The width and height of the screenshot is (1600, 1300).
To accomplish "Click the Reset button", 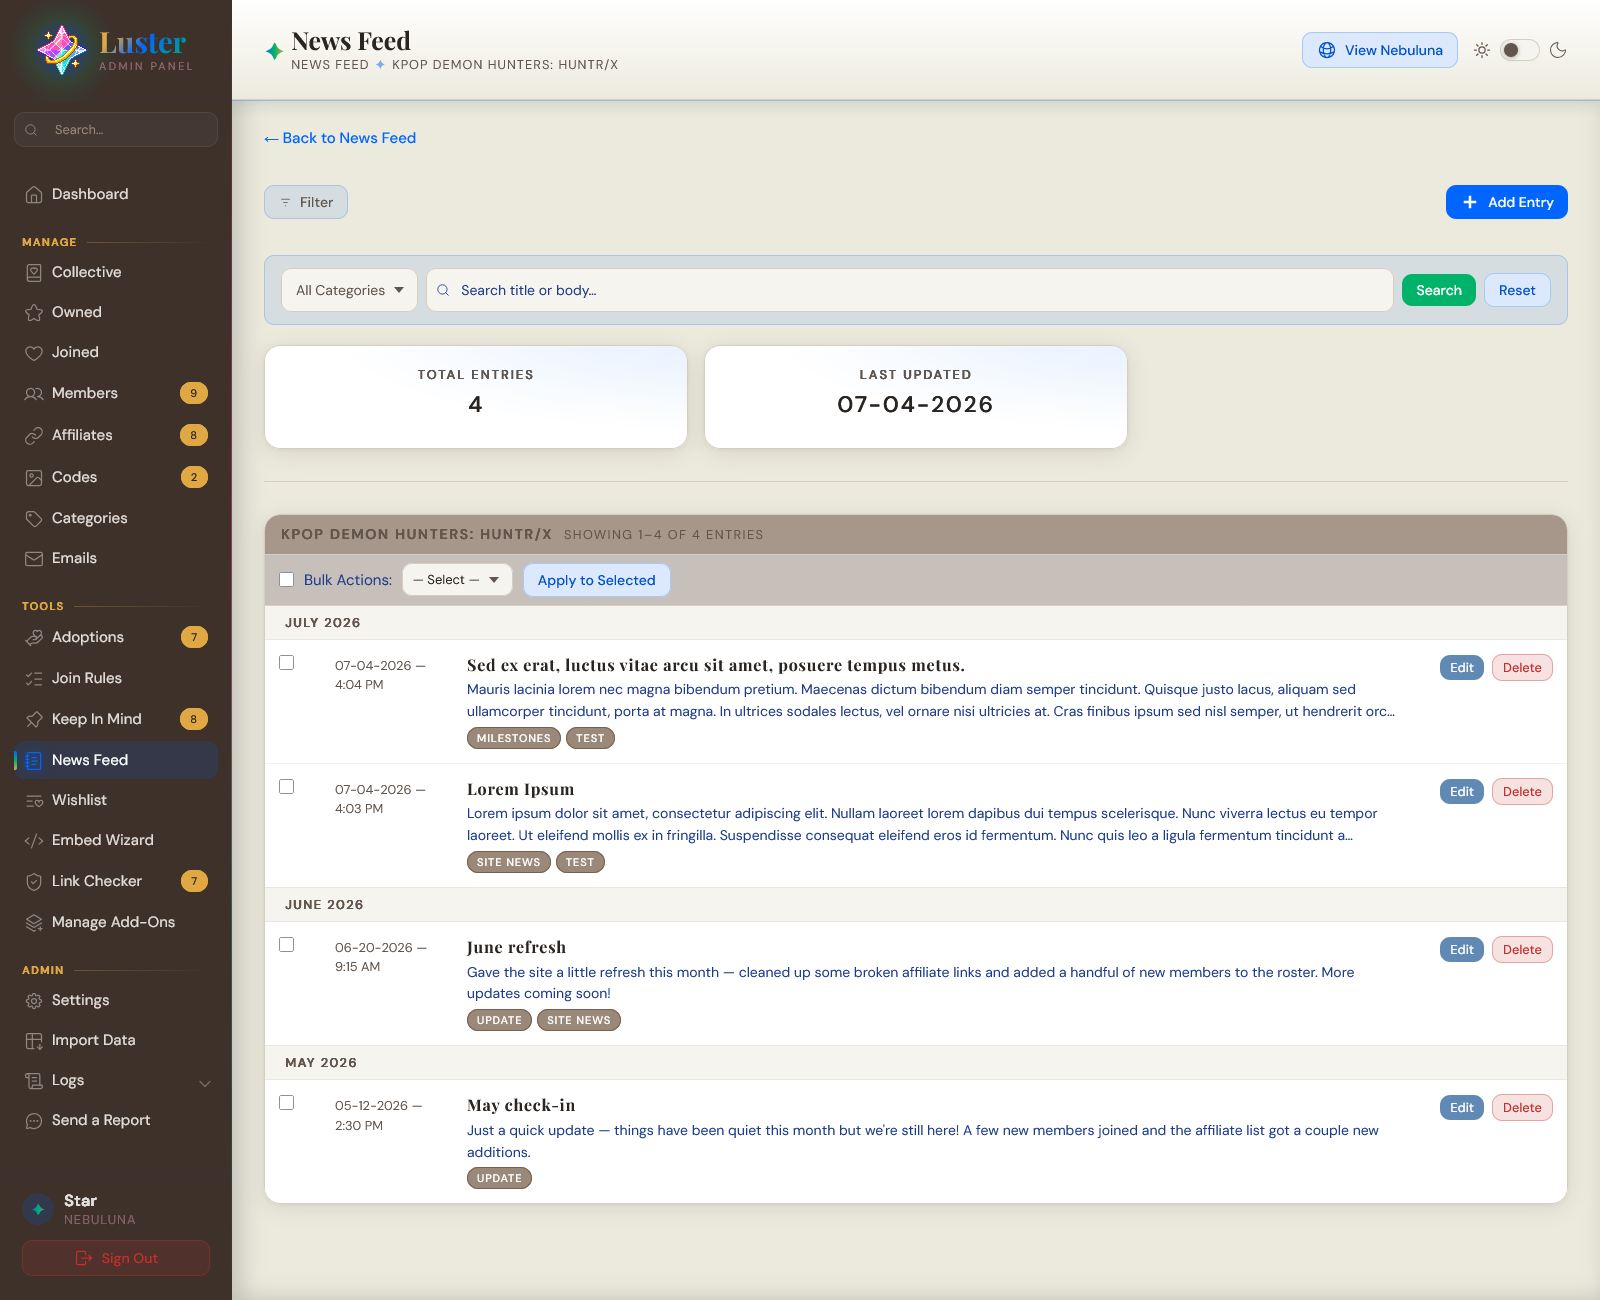I will (x=1517, y=290).
